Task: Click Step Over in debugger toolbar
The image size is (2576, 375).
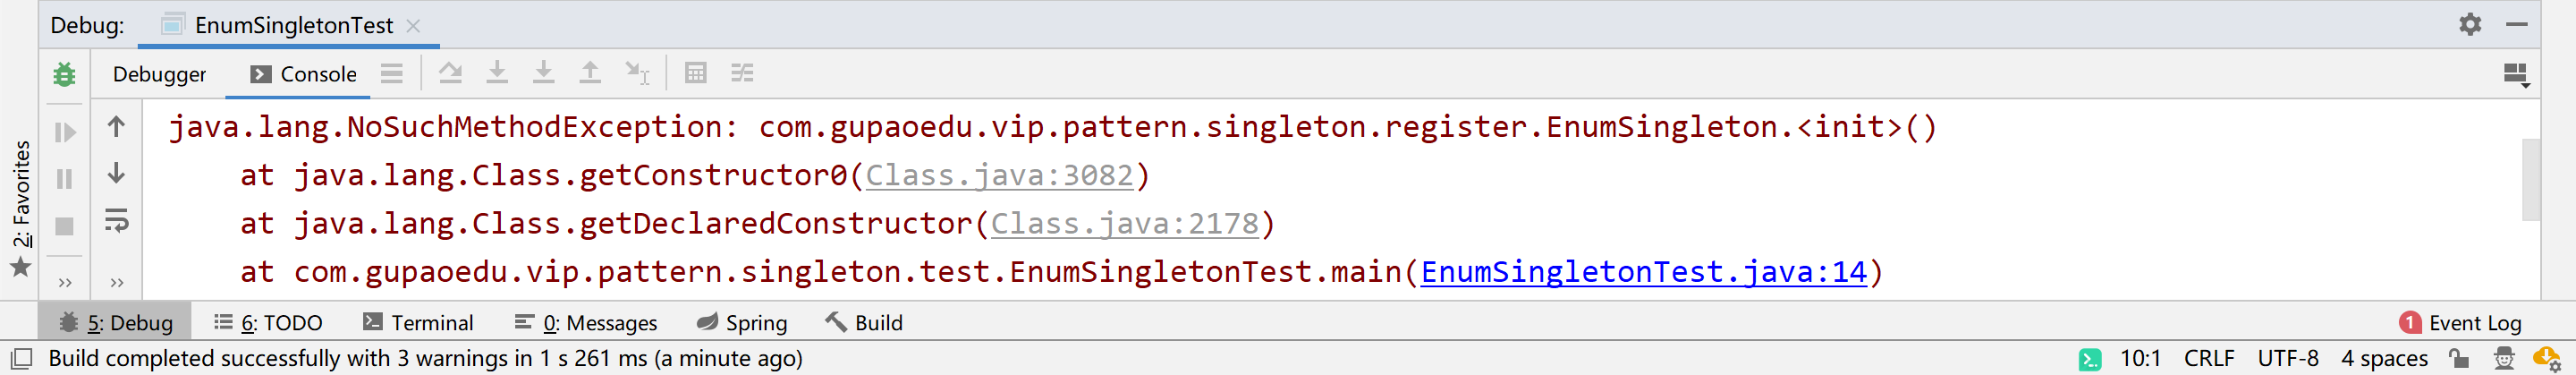Action: tap(450, 73)
